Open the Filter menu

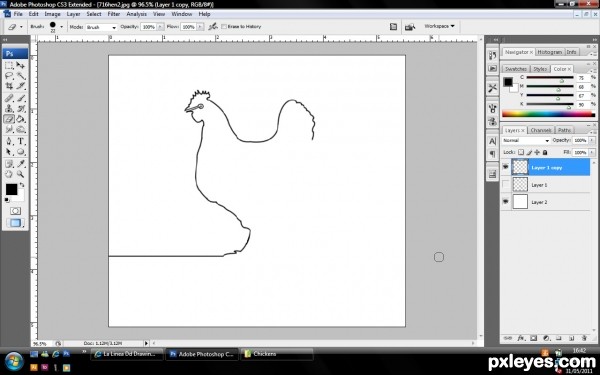click(114, 14)
